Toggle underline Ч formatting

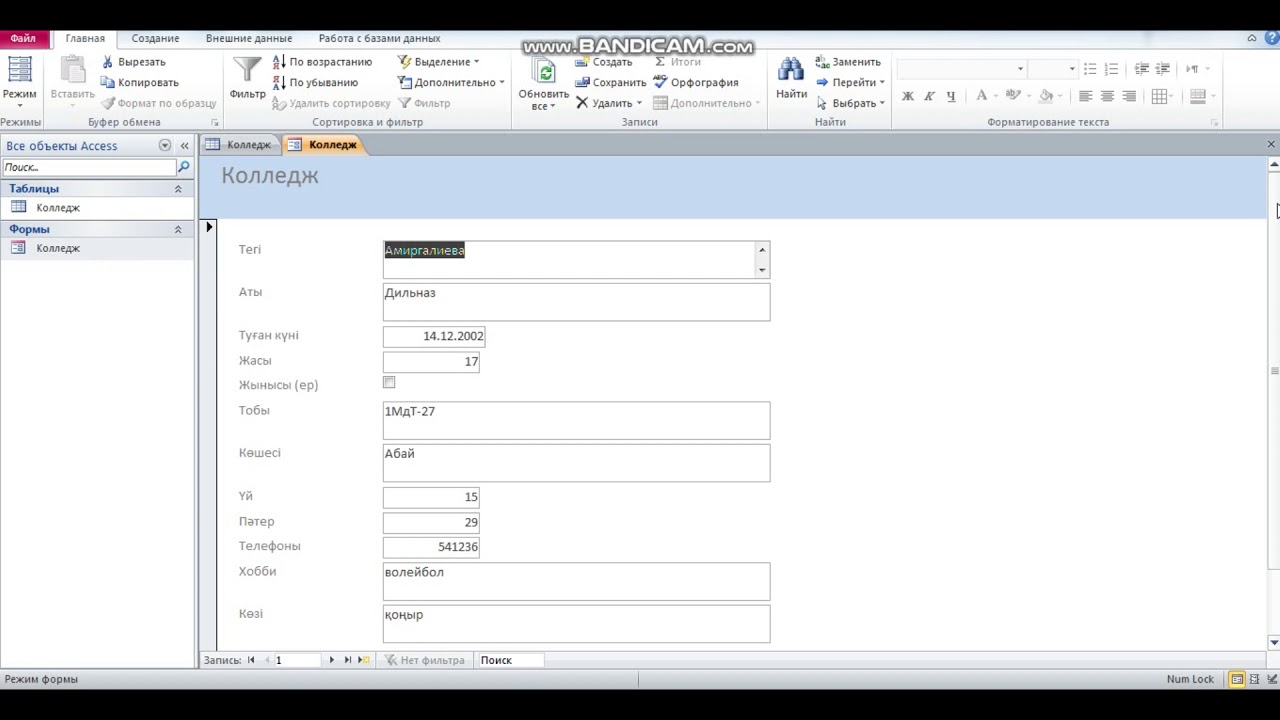click(x=950, y=96)
